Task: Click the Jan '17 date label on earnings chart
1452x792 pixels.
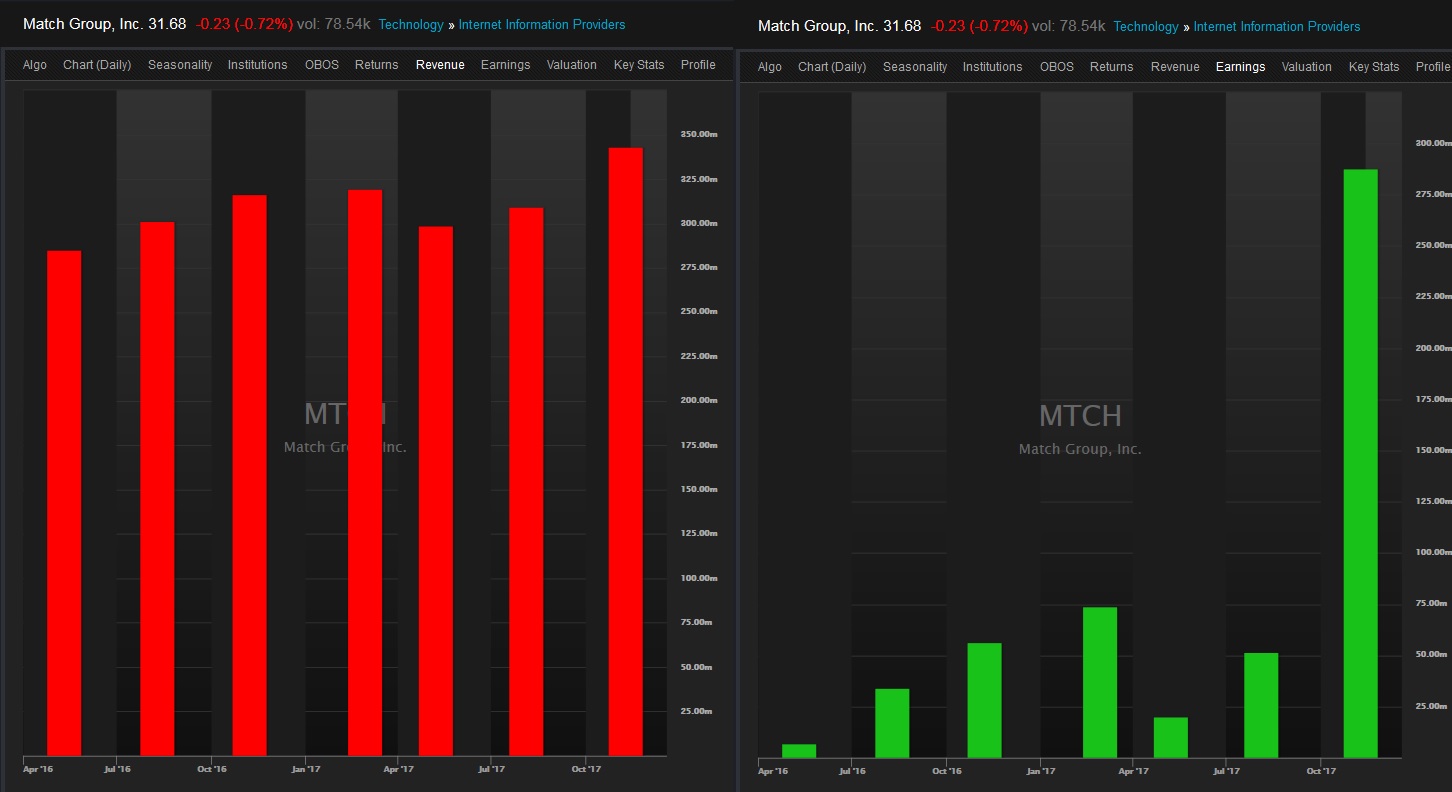Action: 1040,771
